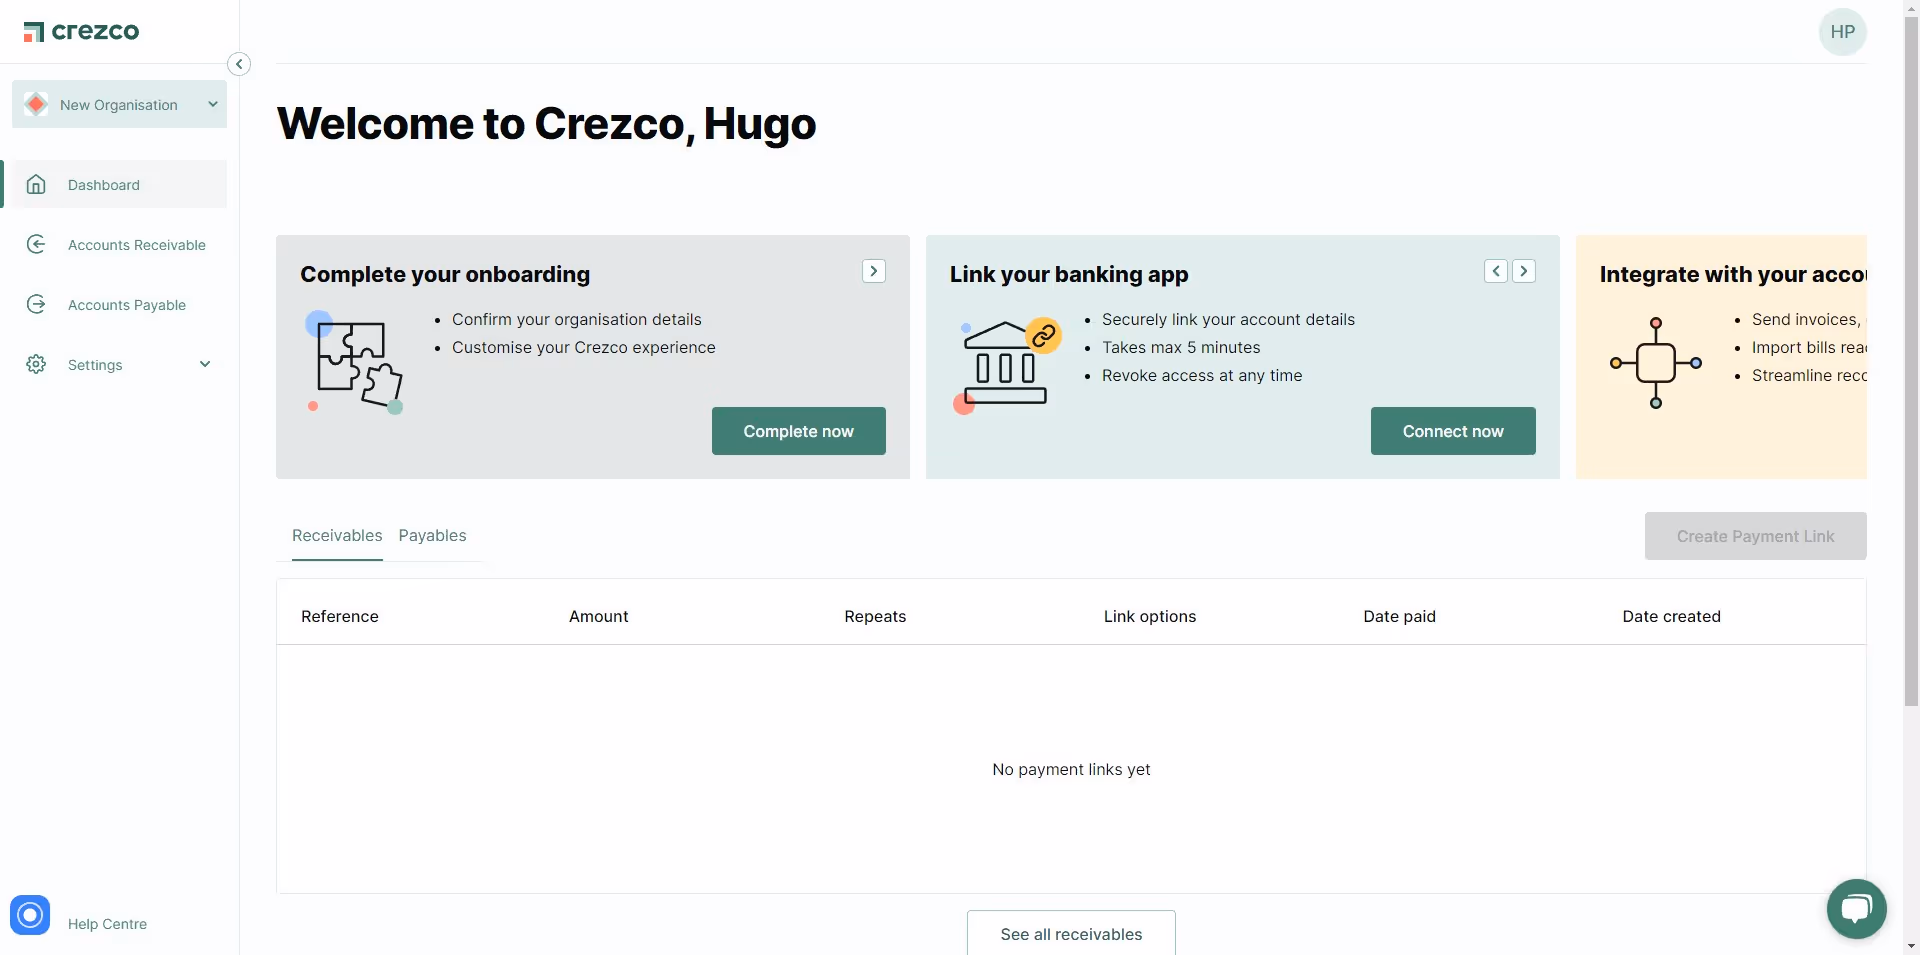Click the Reference column header
This screenshot has width=1920, height=955.
click(x=340, y=616)
